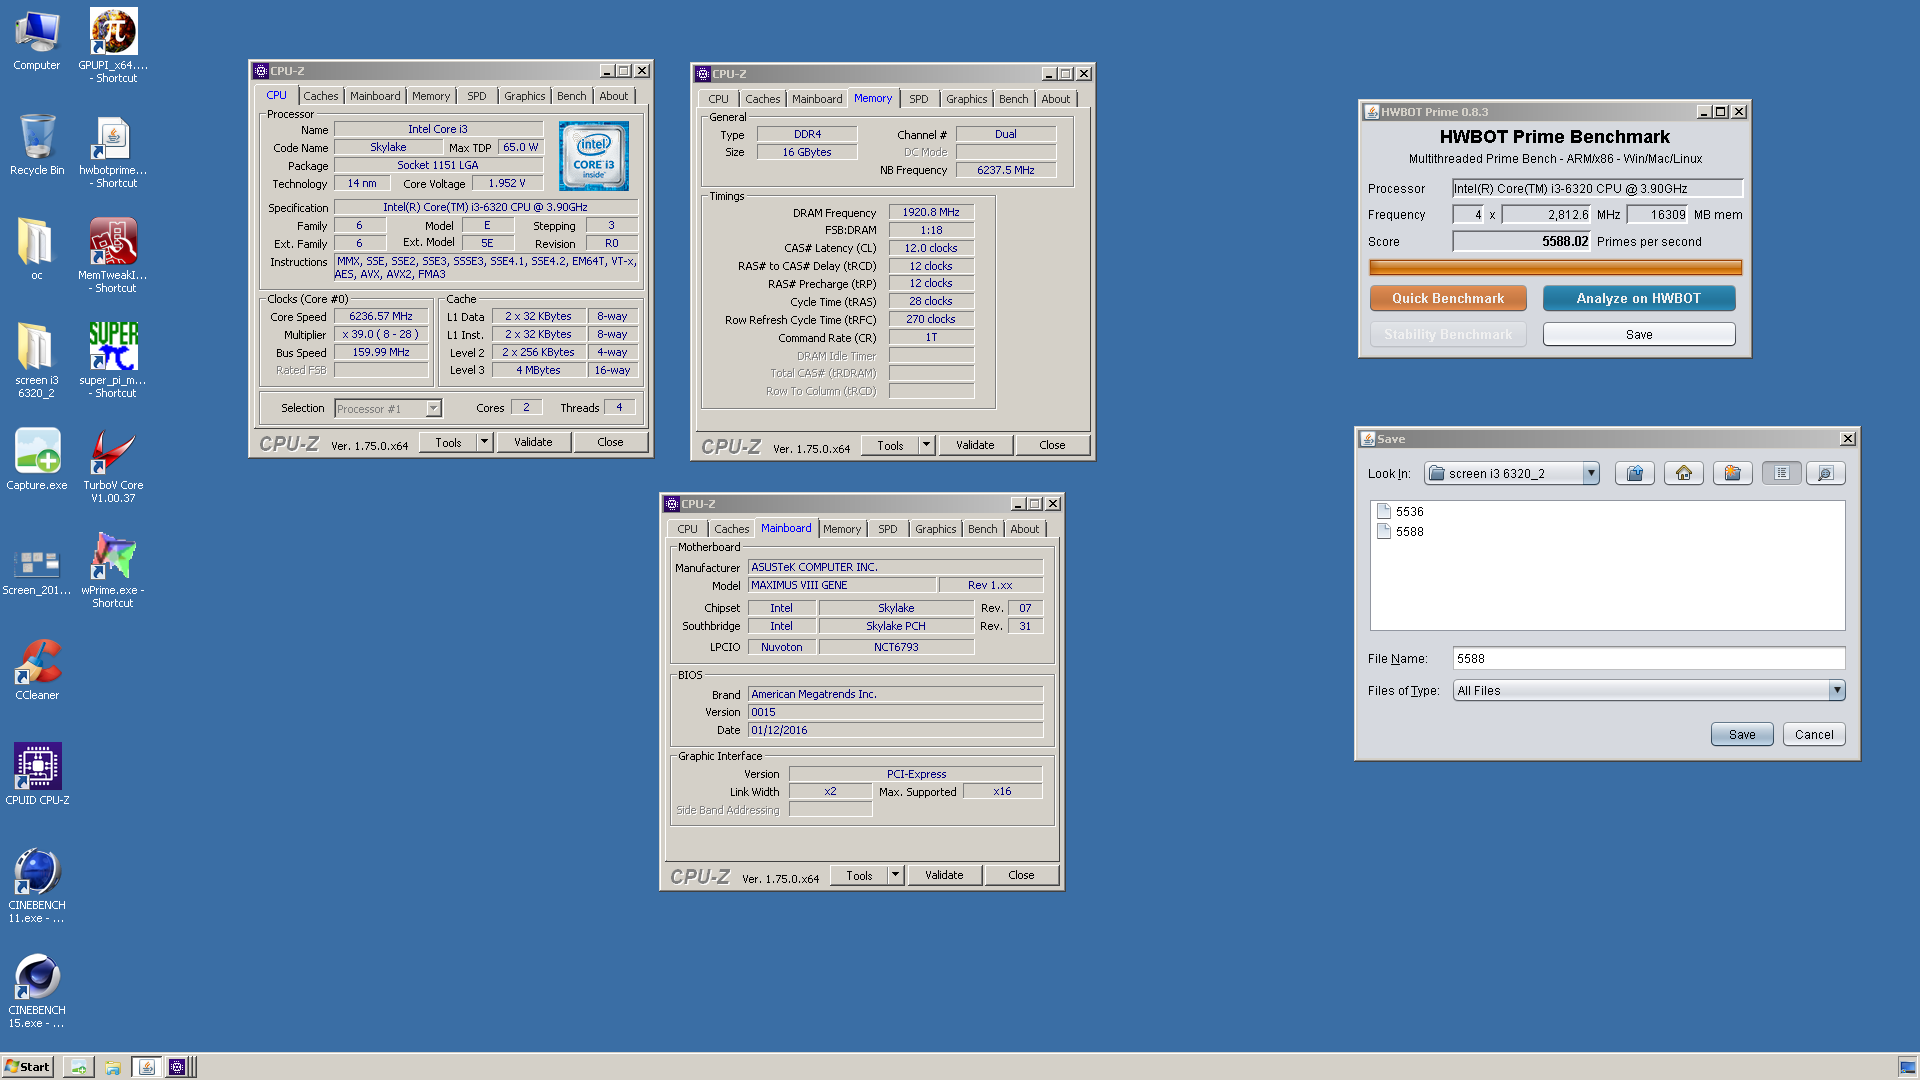Open Graphics tab in Mainboard window
Image resolution: width=1920 pixels, height=1080 pixels.
935,529
